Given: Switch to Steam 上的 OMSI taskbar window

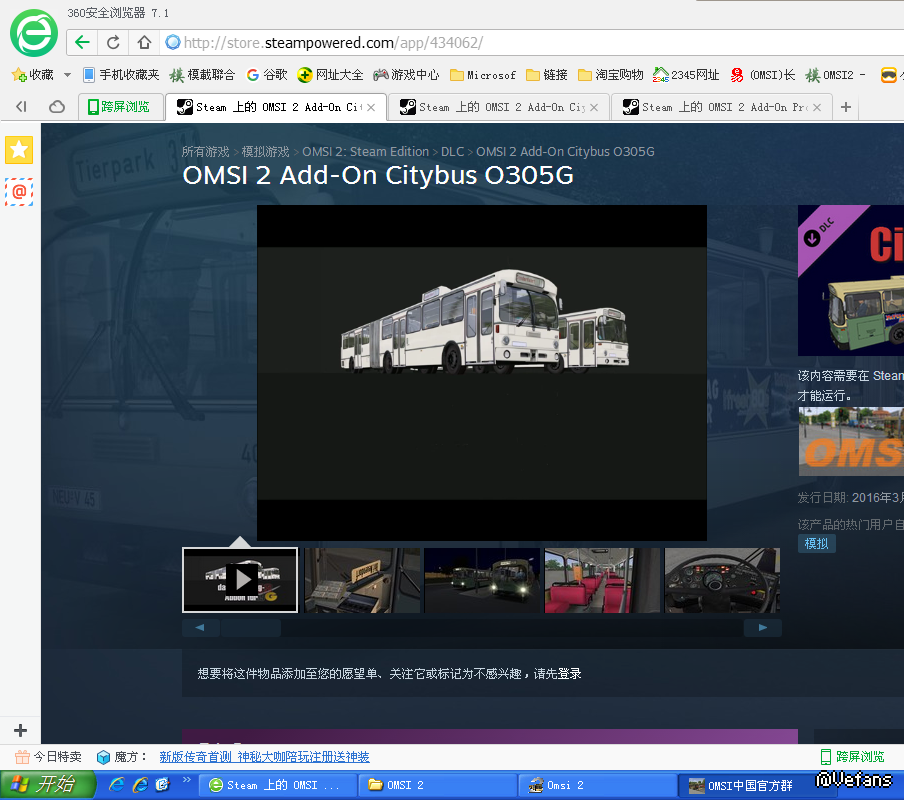Looking at the screenshot, I should pos(278,785).
